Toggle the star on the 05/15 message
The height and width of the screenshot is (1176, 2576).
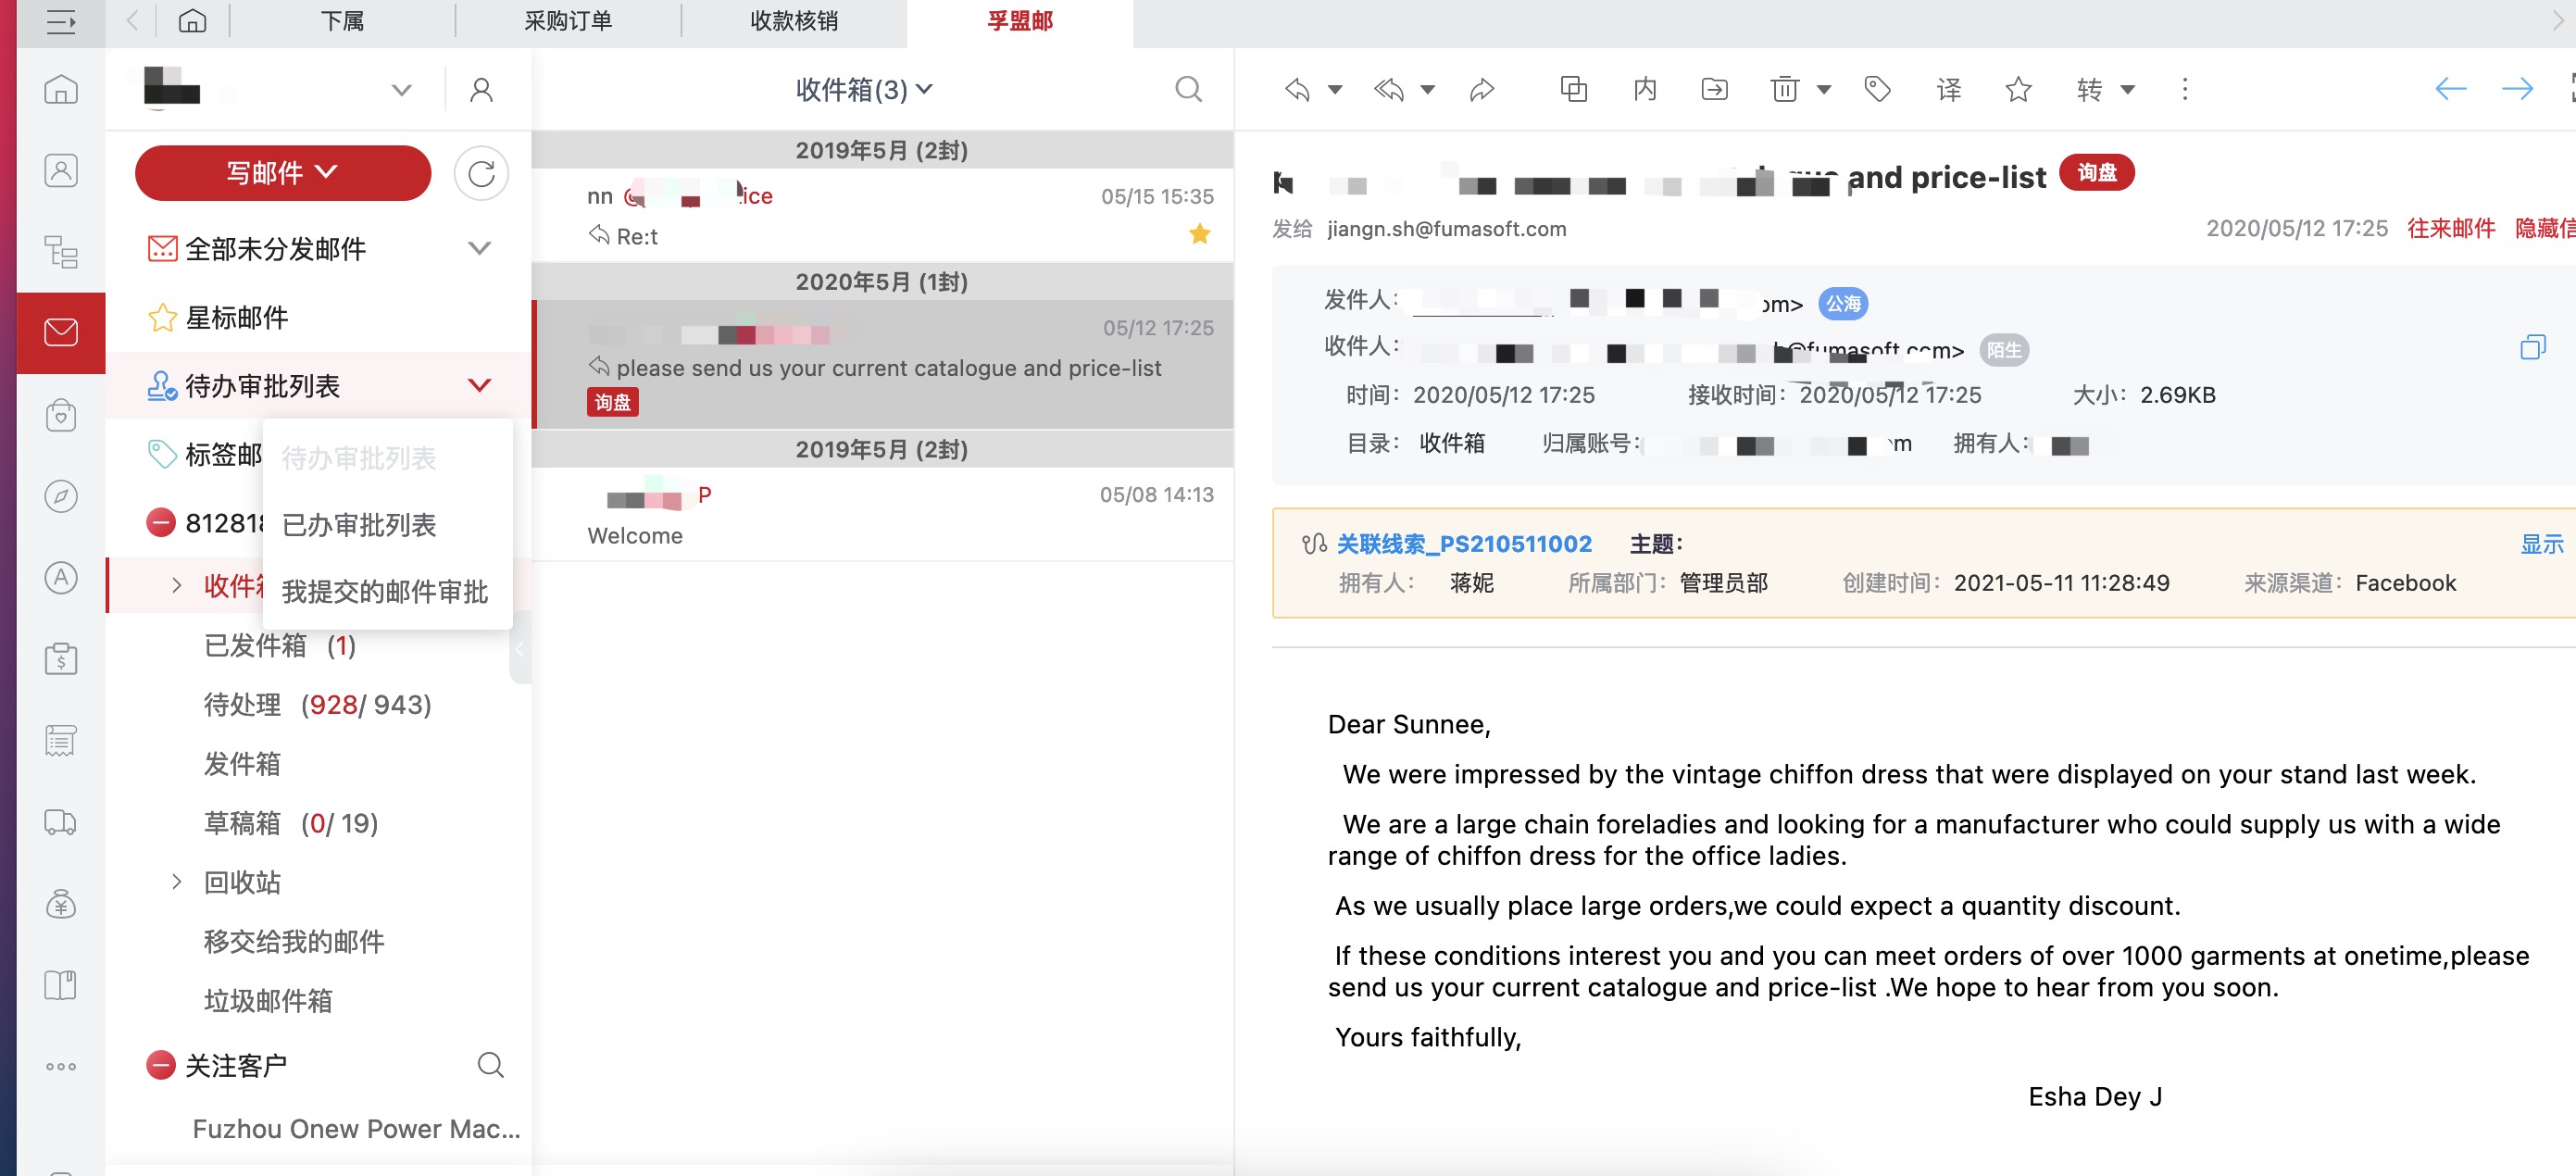1199,235
